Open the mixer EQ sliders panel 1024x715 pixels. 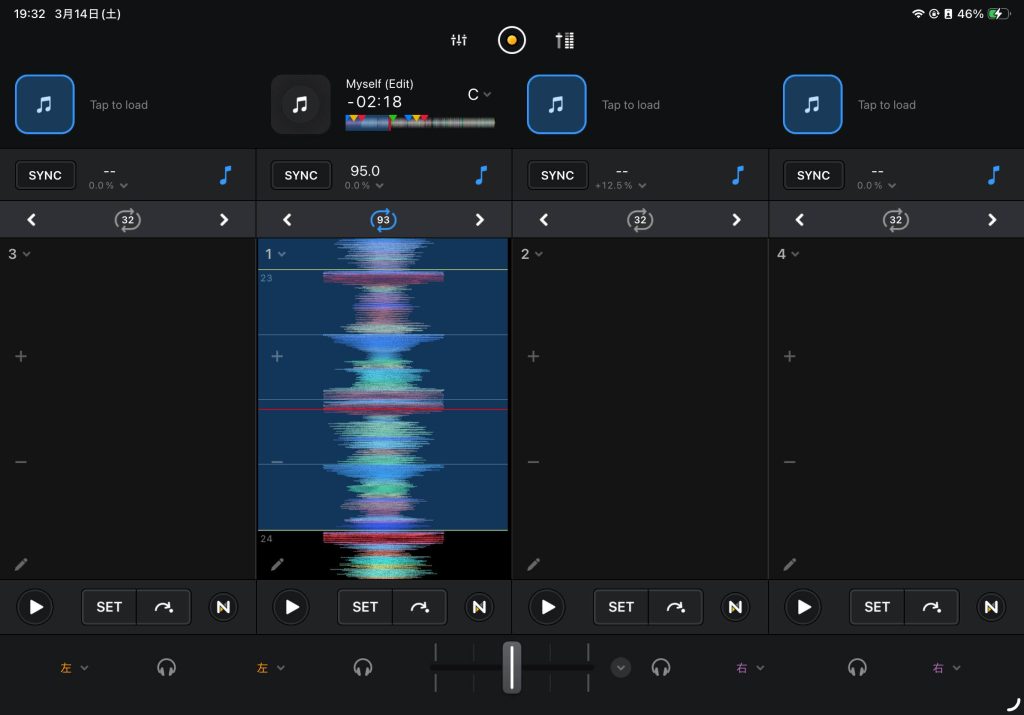(x=459, y=40)
